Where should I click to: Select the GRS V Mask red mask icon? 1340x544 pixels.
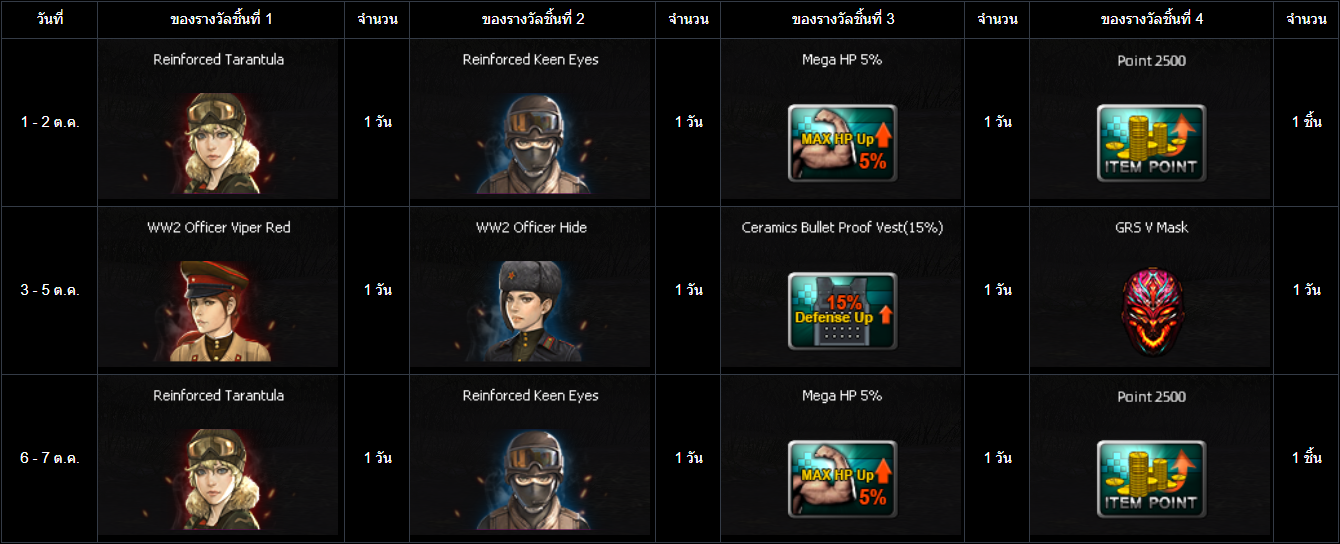pyautogui.click(x=1152, y=311)
